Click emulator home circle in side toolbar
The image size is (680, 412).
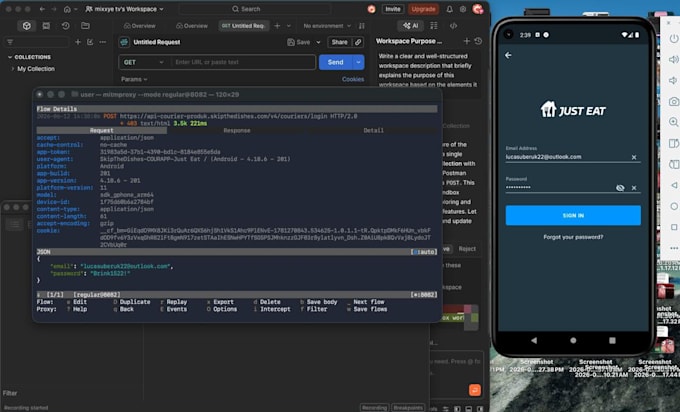674,206
